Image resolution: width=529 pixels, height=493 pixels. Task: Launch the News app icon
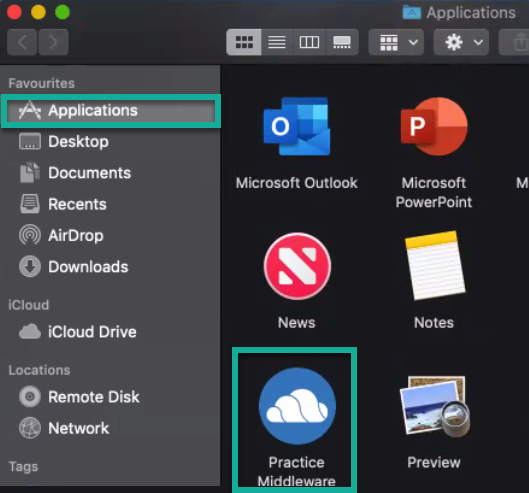(x=297, y=266)
